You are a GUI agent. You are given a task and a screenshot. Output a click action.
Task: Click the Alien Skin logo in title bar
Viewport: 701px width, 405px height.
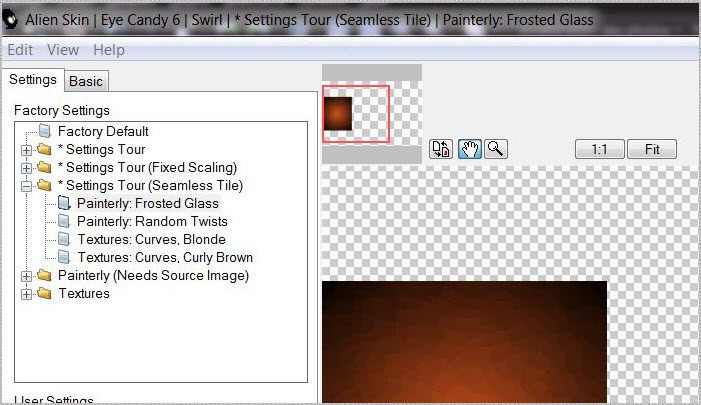click(10, 19)
